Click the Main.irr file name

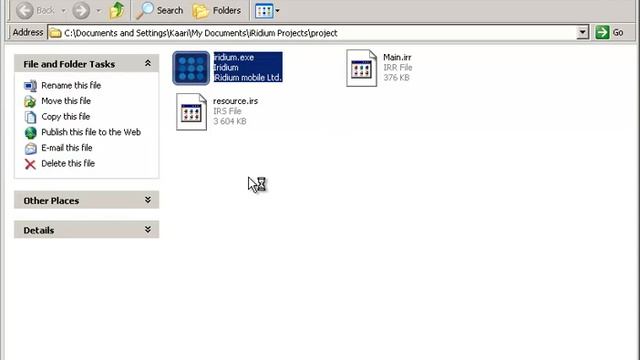pos(397,57)
